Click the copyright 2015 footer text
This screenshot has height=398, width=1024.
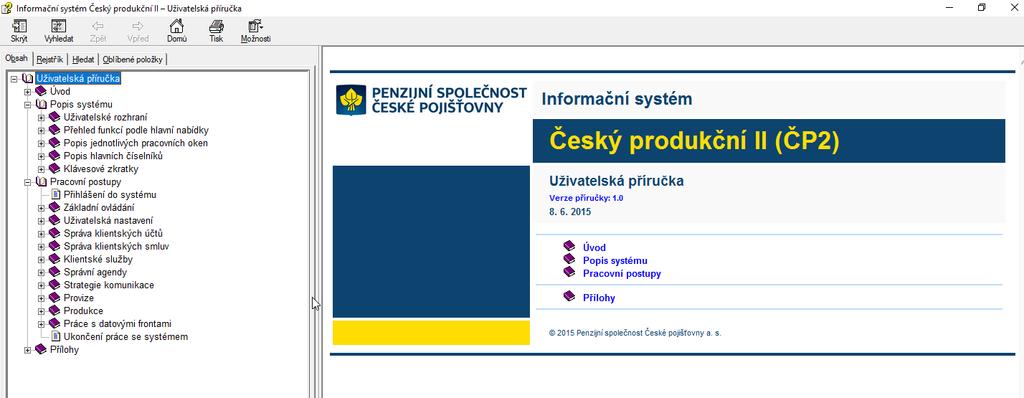pyautogui.click(x=635, y=333)
